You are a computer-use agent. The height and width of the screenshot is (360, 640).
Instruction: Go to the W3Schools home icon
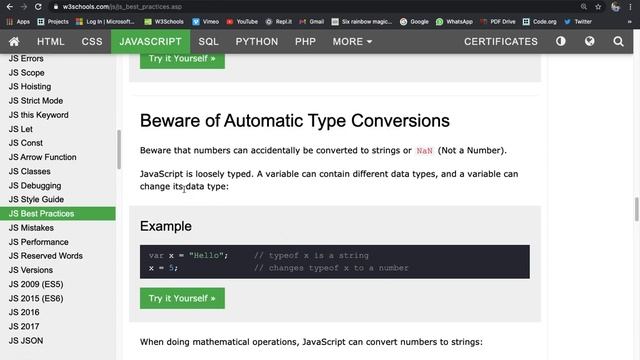point(14,42)
